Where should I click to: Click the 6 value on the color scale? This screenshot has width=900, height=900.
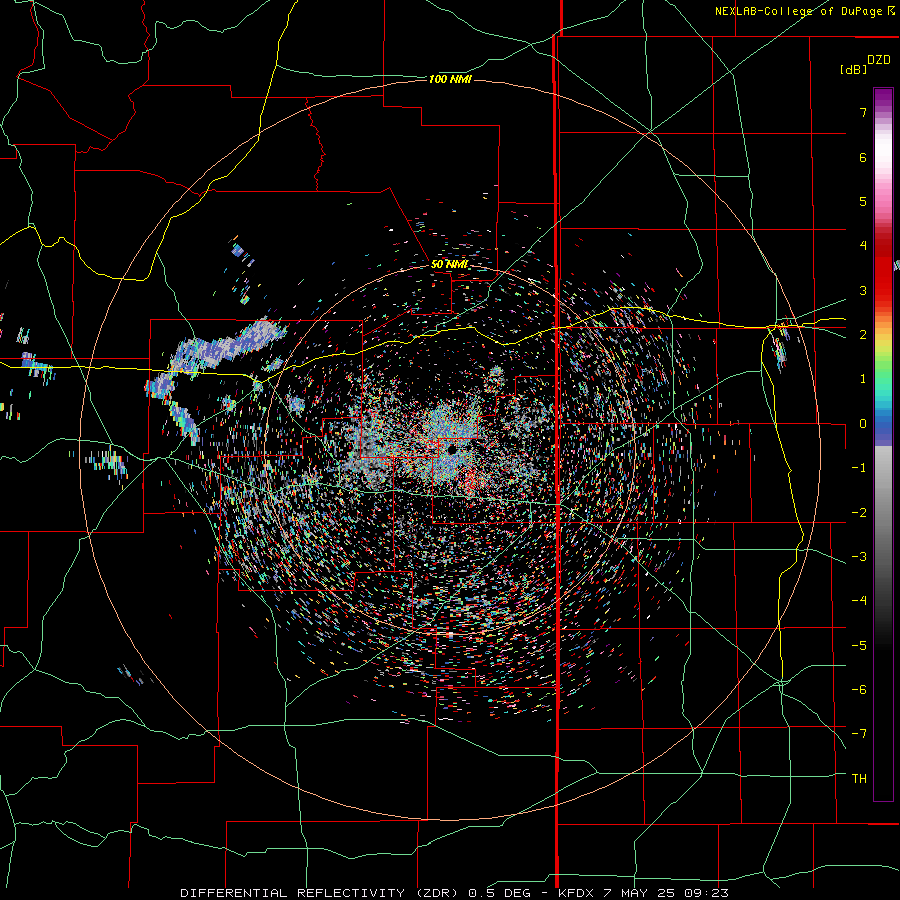(x=863, y=157)
